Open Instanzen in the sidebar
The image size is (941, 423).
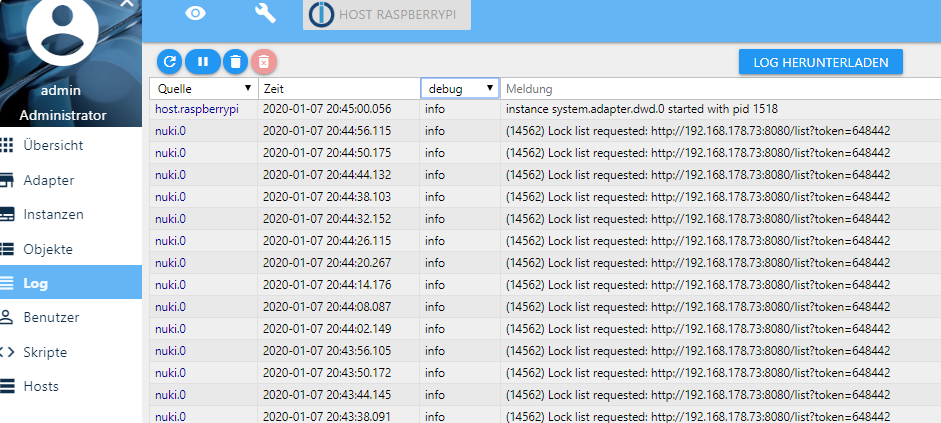71,214
